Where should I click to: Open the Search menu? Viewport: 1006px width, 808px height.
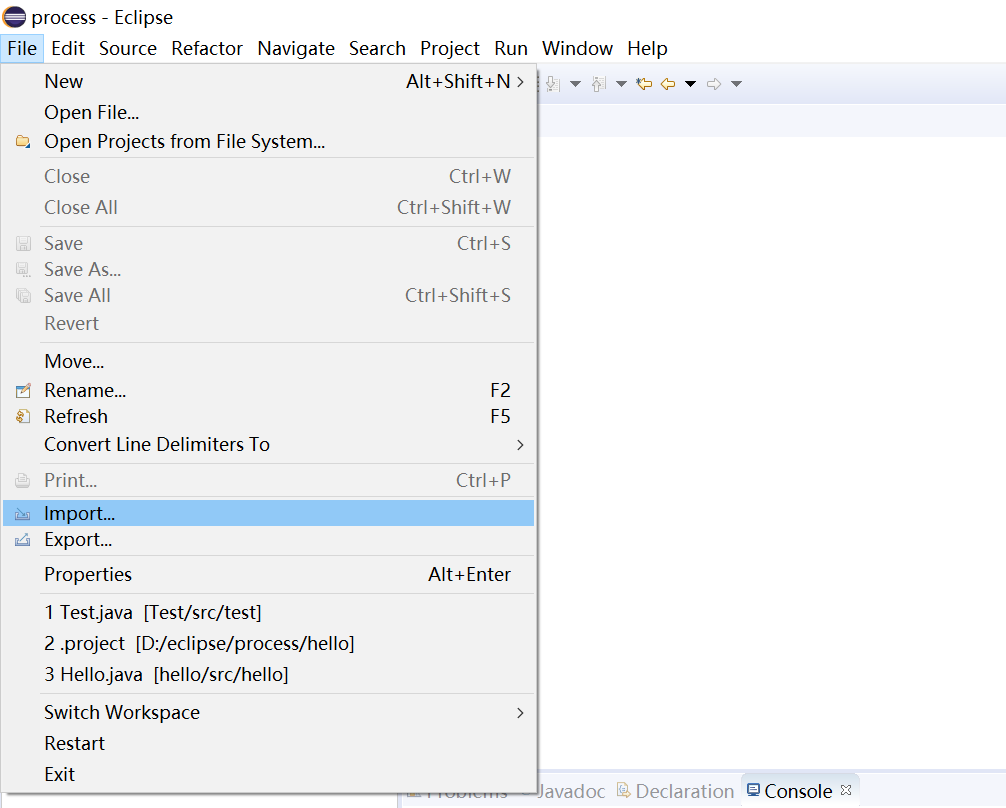pos(377,48)
